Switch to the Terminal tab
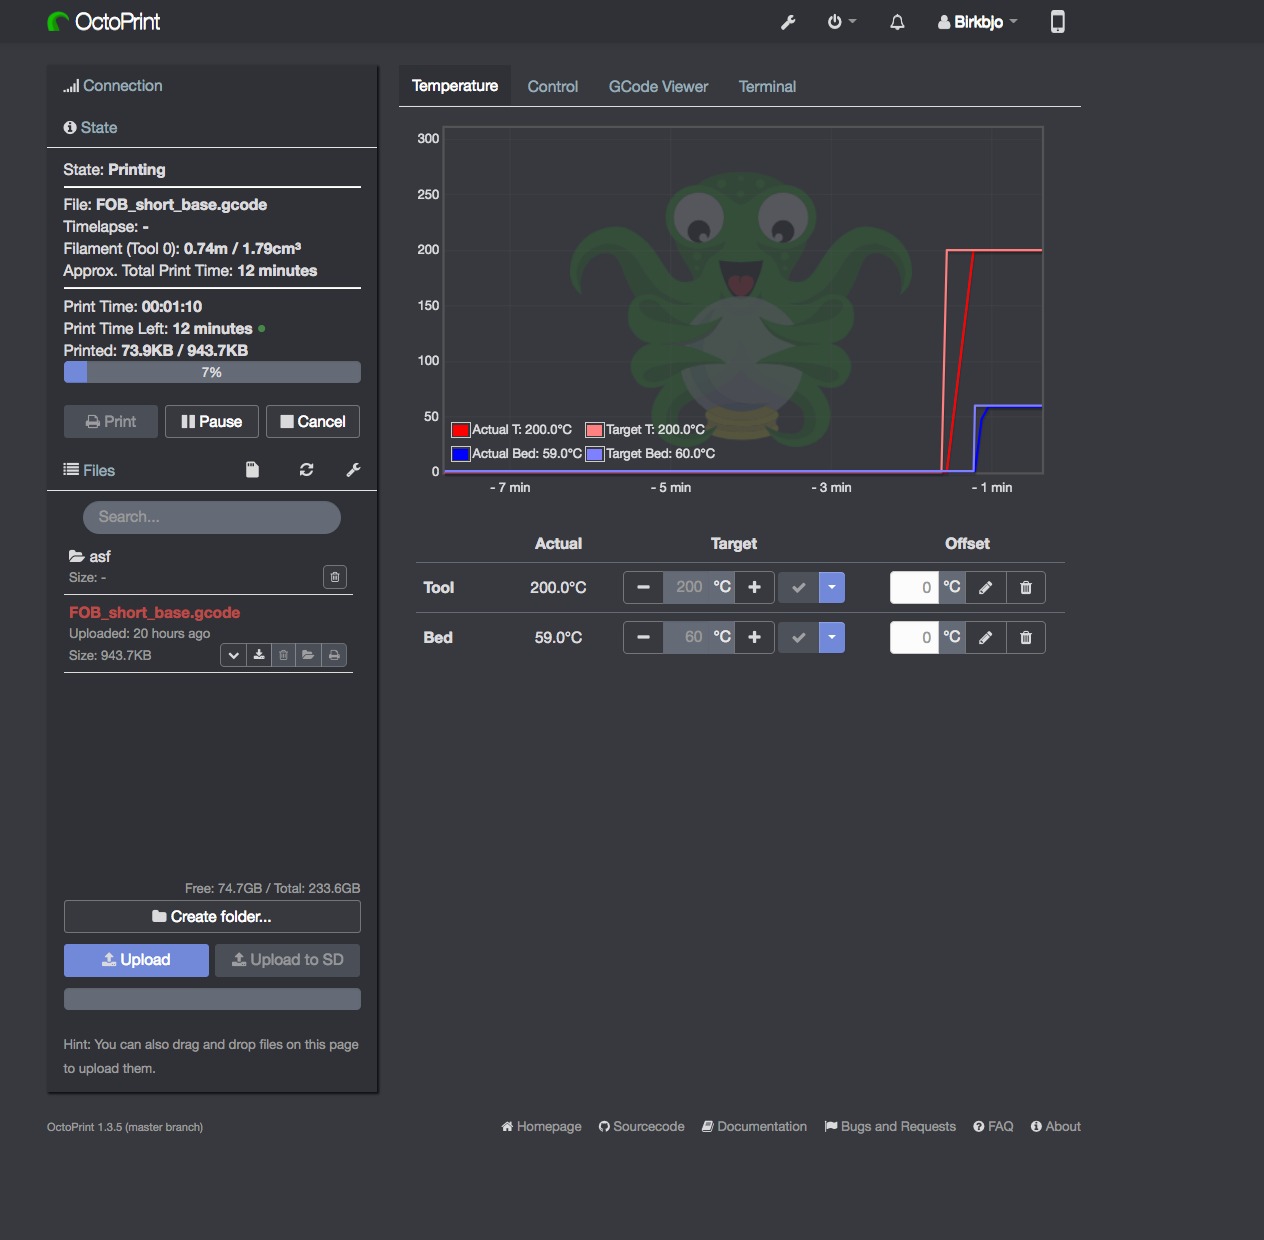This screenshot has width=1264, height=1240. click(x=767, y=86)
